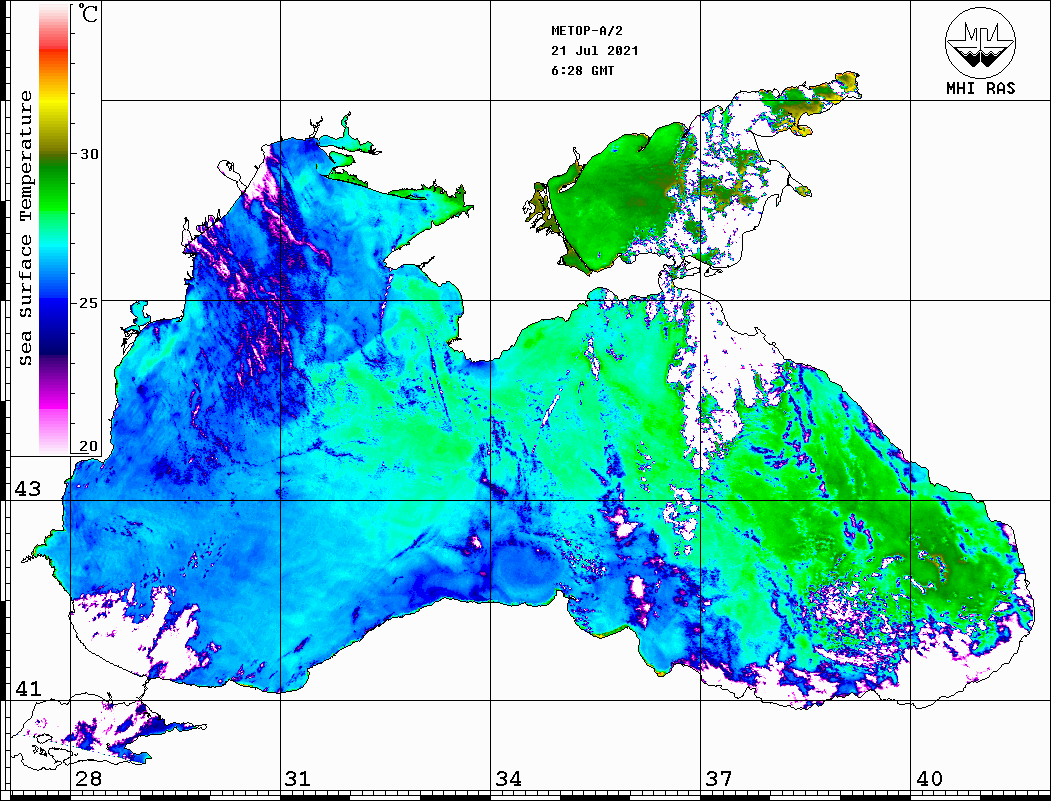This screenshot has height=801, width=1051.
Task: Click the '°C' unit label
Action: point(87,13)
